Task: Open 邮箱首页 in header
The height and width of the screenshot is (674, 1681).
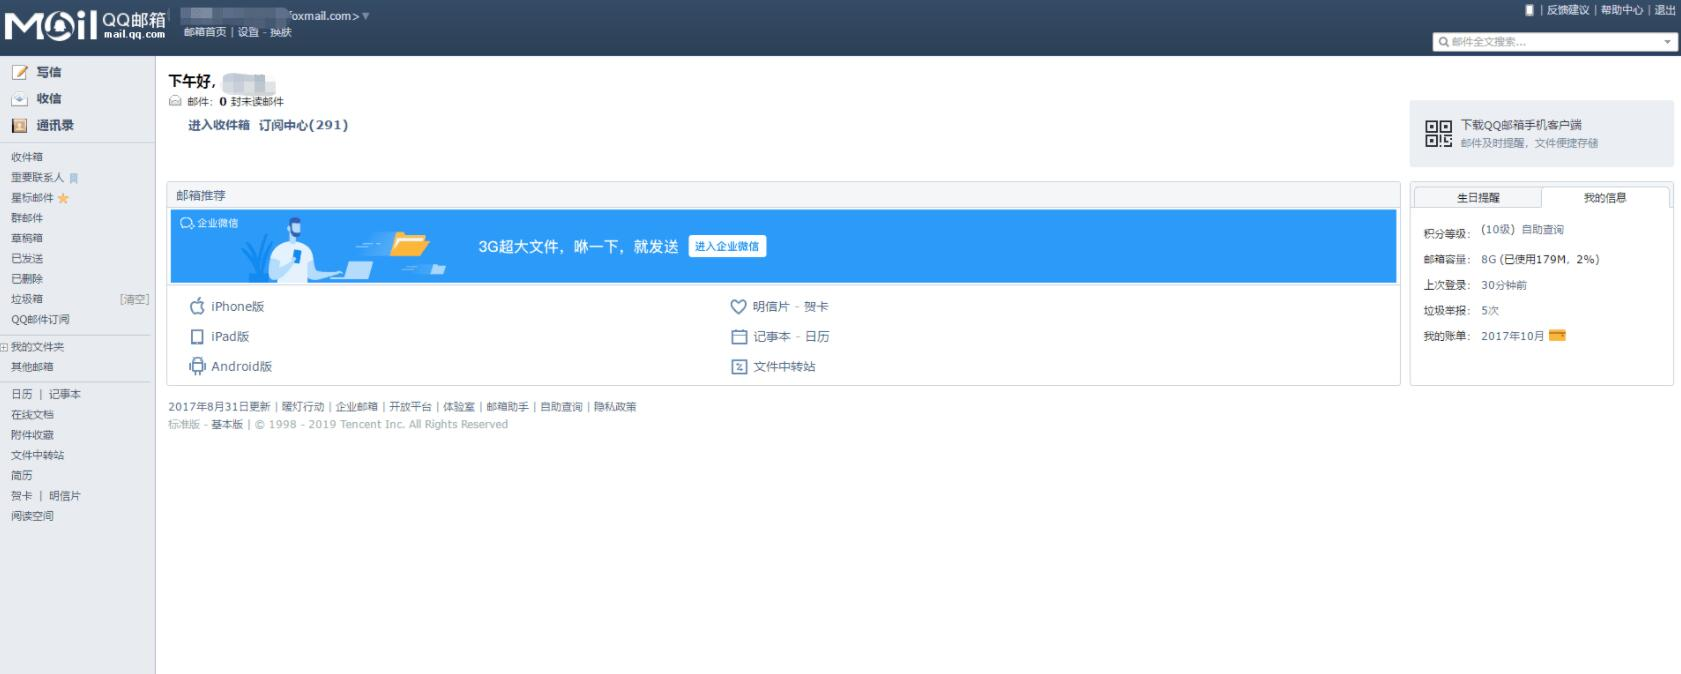Action: coord(205,32)
